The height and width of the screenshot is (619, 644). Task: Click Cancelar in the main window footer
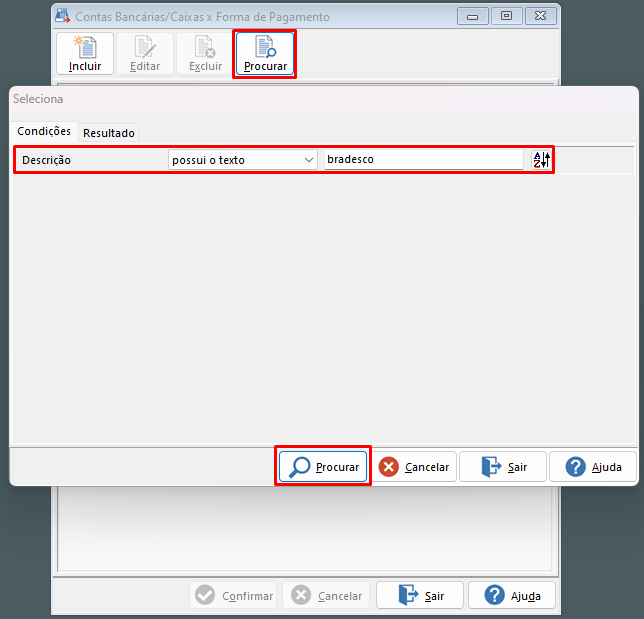(x=326, y=595)
